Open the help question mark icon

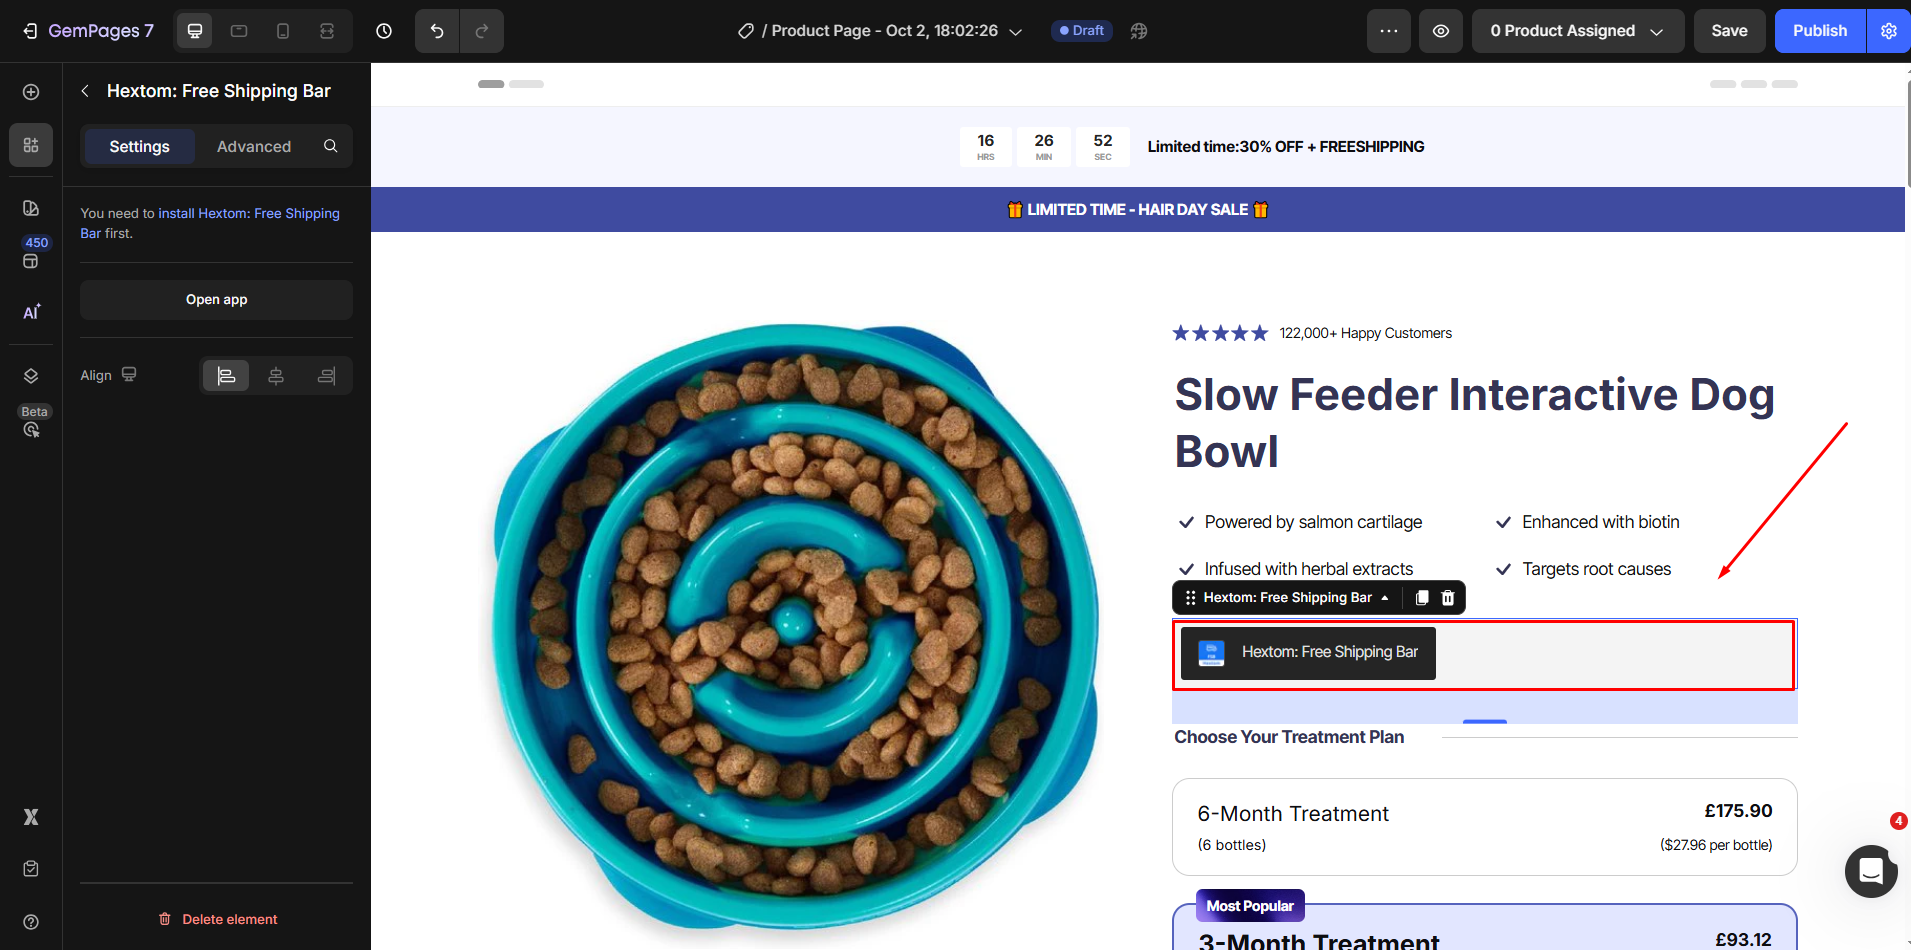coord(31,922)
